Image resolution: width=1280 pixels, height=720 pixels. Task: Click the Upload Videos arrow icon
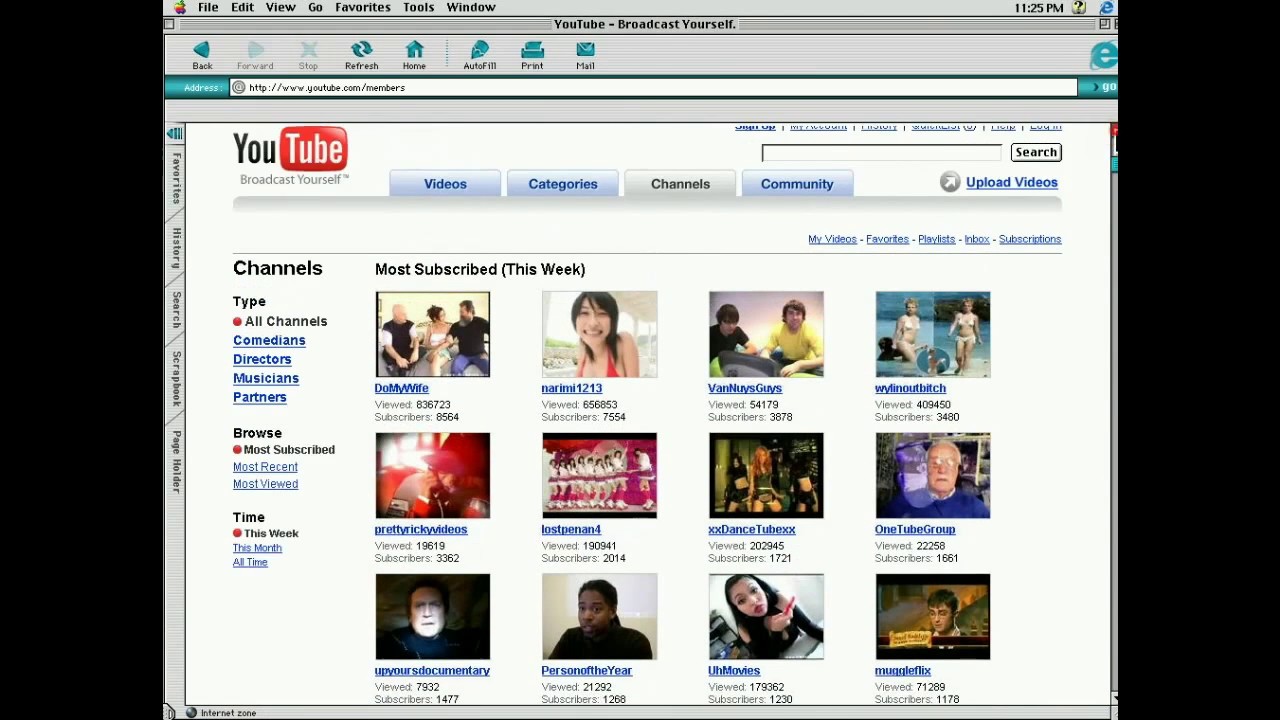tap(950, 182)
